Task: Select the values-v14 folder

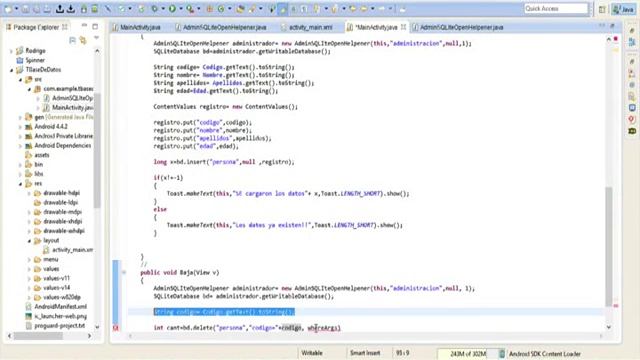Action: point(56,288)
